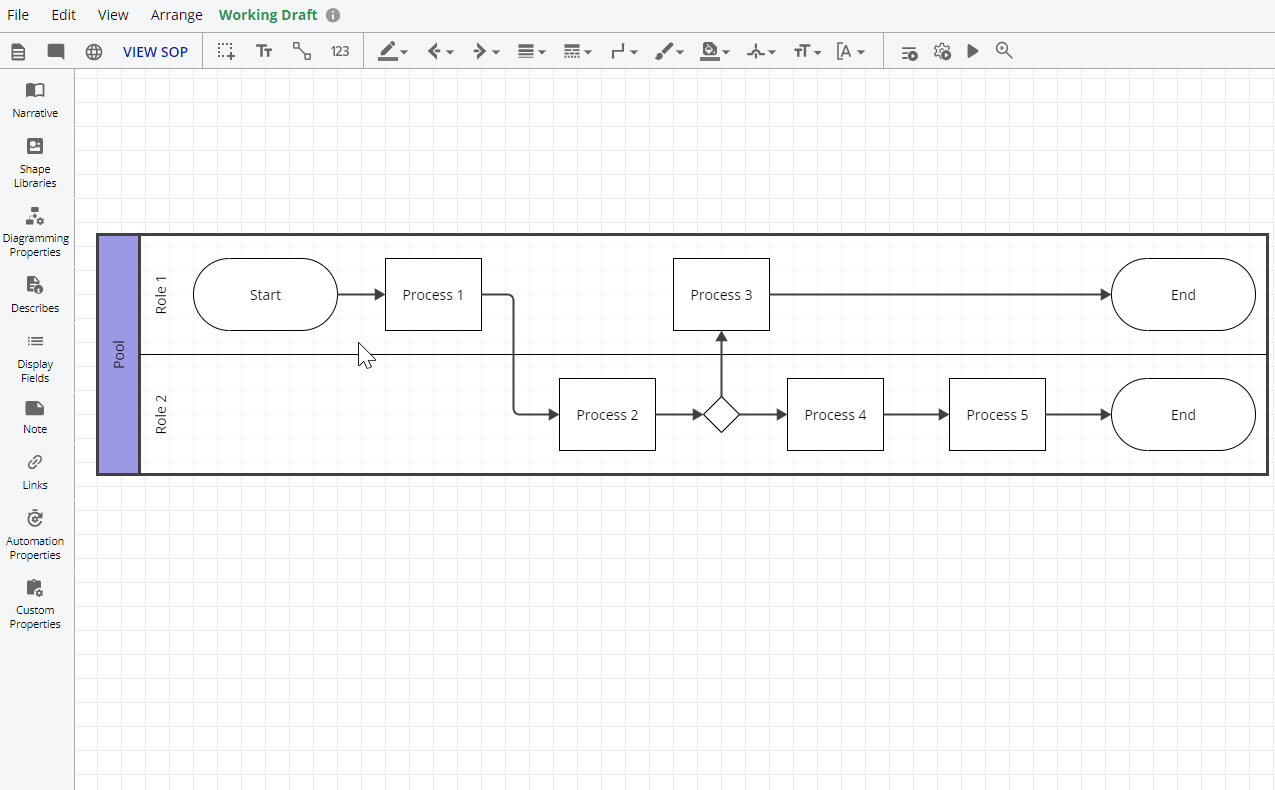Open Shape Libraries in sidebar
Image resolution: width=1275 pixels, height=790 pixels.
pos(35,161)
